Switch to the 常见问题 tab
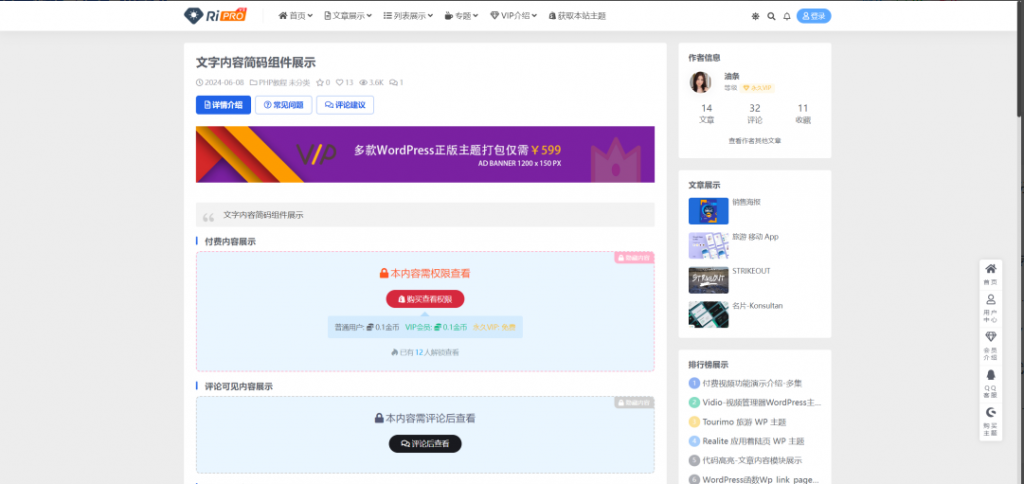 [x=283, y=105]
